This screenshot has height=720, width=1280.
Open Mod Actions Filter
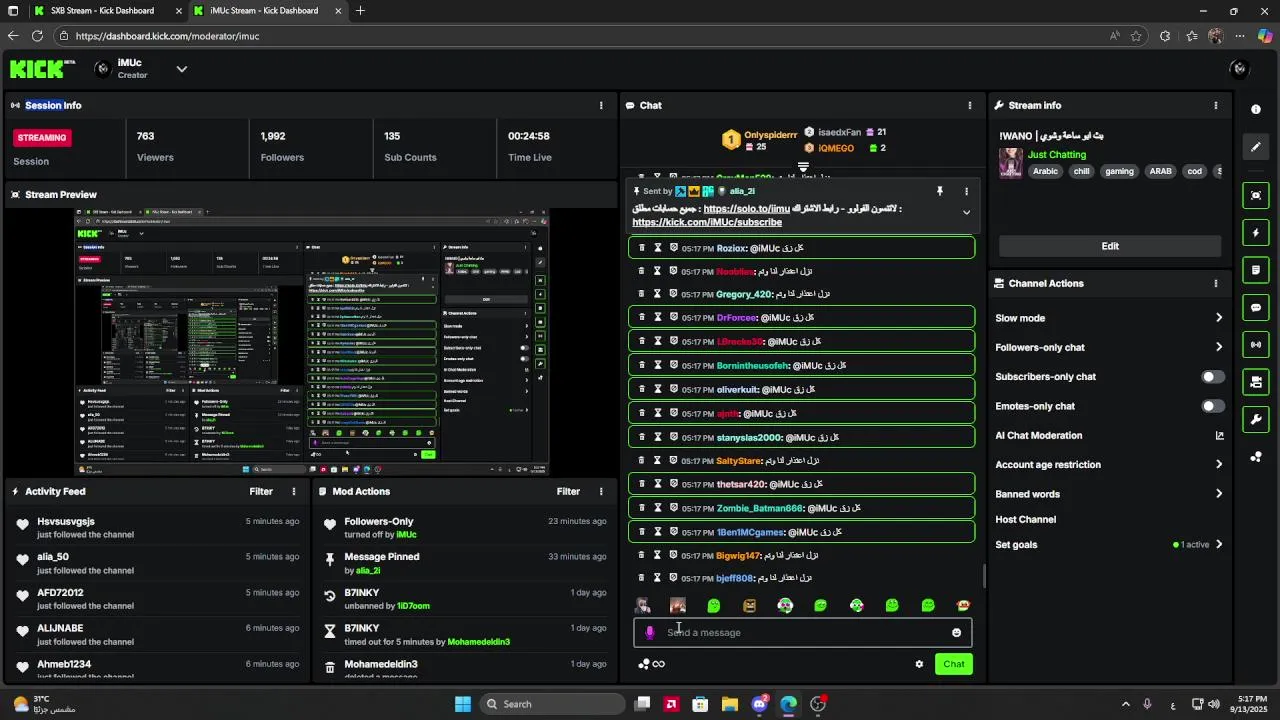pyautogui.click(x=568, y=491)
